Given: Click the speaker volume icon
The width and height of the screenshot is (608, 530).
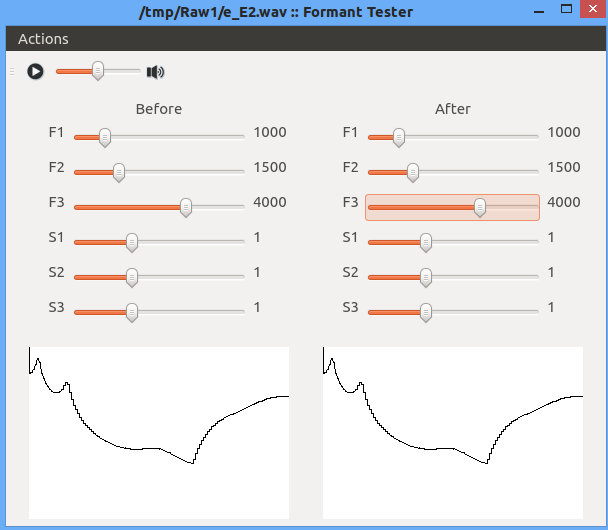Looking at the screenshot, I should point(155,72).
